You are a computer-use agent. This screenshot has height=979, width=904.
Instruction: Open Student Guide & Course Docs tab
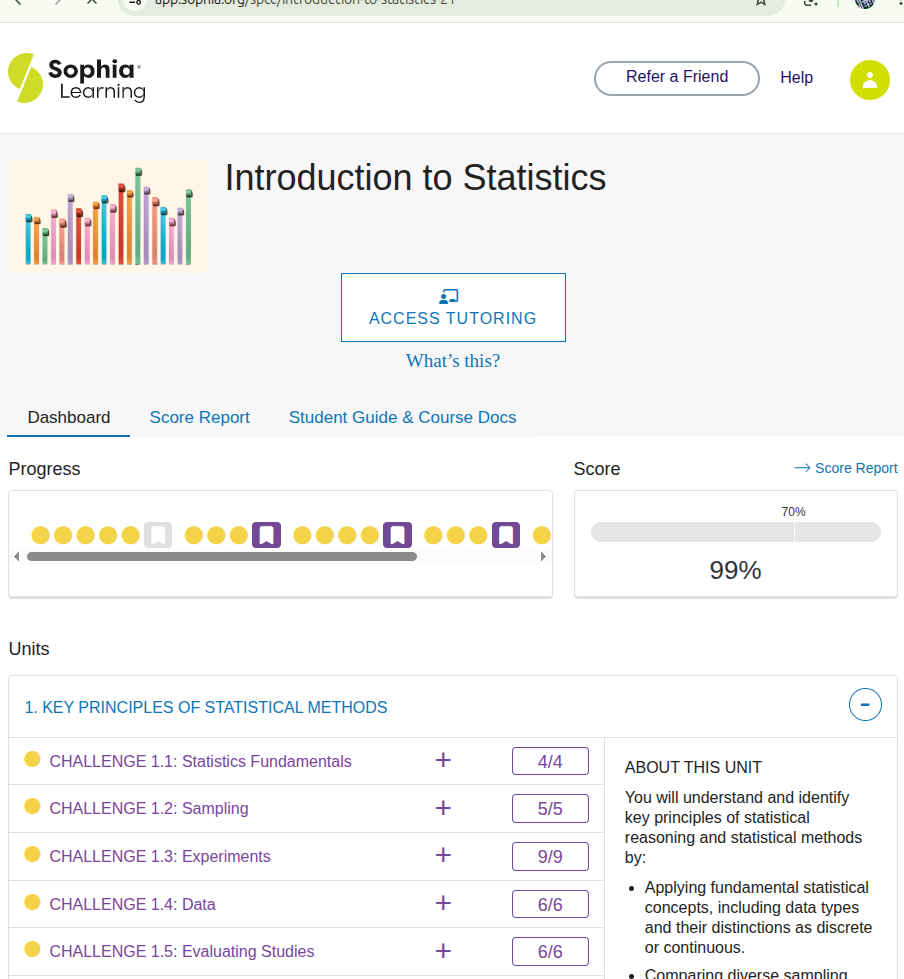pos(403,417)
